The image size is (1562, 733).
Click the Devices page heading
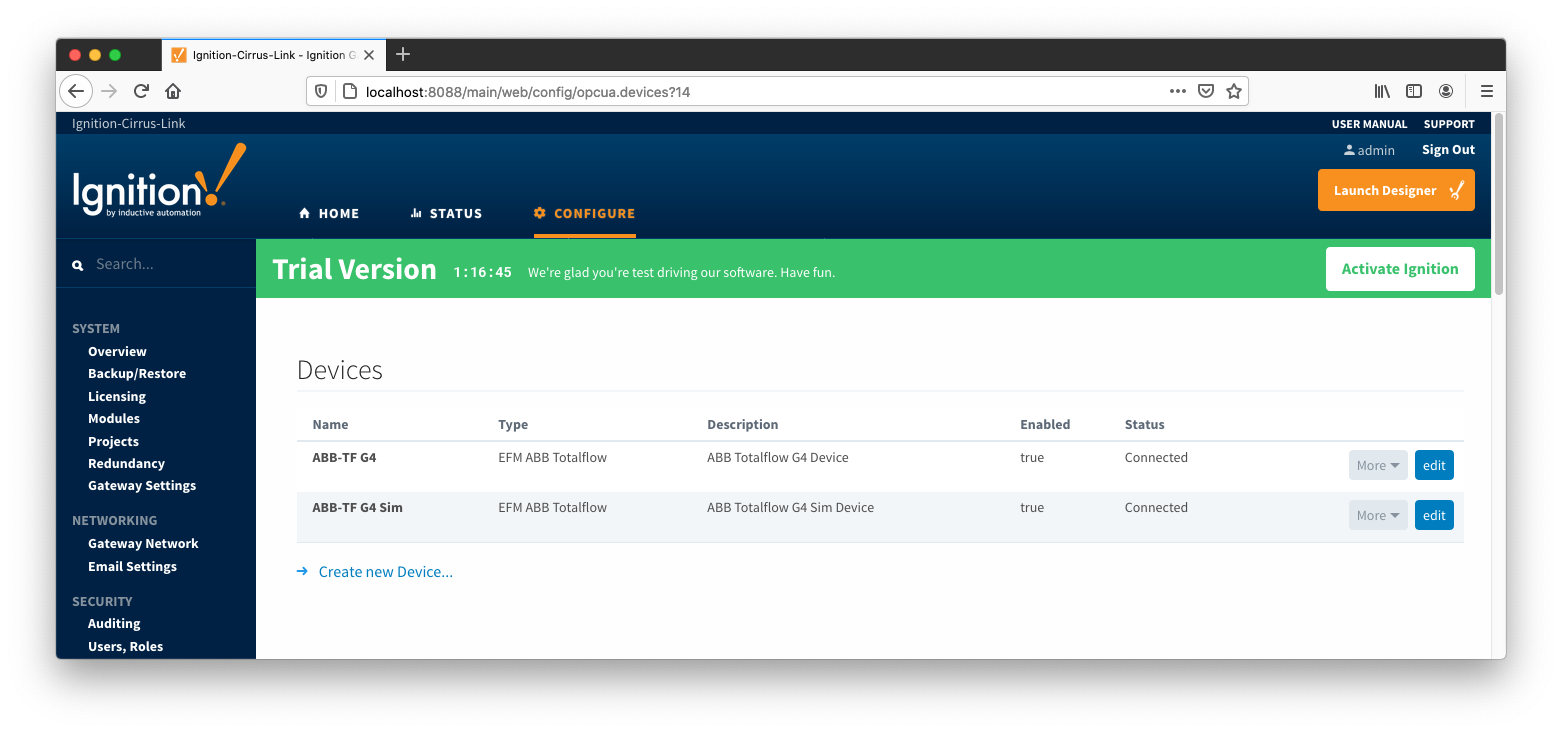pyautogui.click(x=340, y=370)
